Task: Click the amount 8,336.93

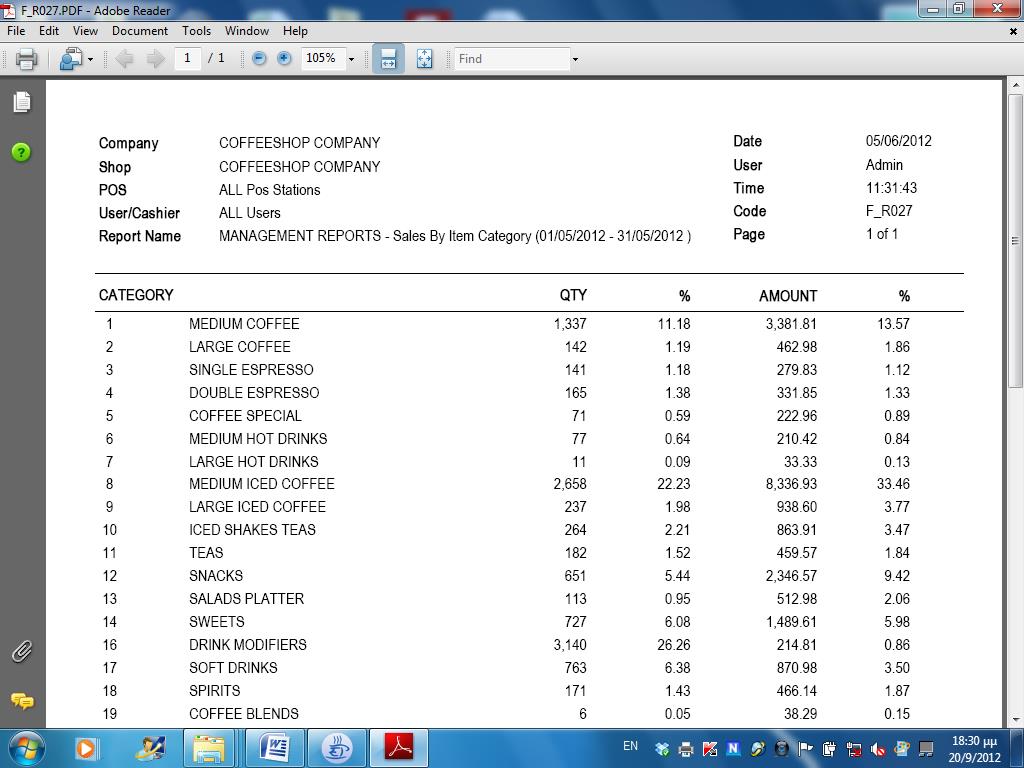Action: point(791,484)
